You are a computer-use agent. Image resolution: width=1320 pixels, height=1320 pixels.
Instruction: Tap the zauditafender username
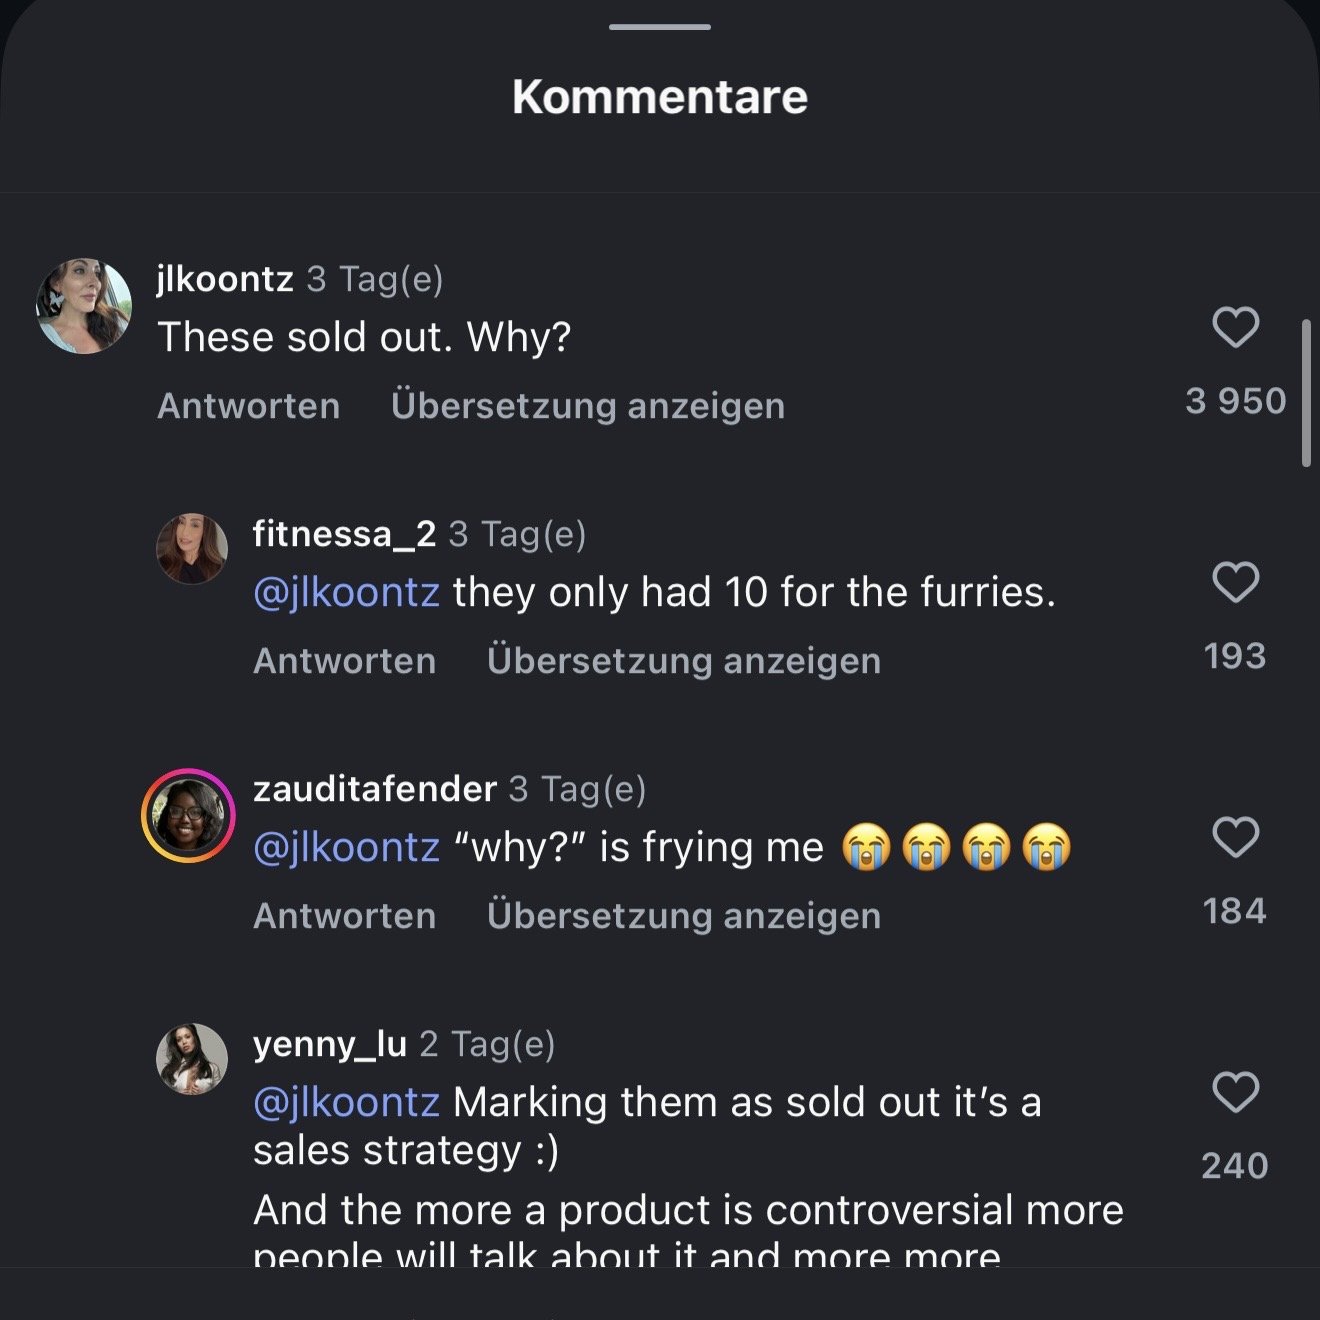coord(375,789)
